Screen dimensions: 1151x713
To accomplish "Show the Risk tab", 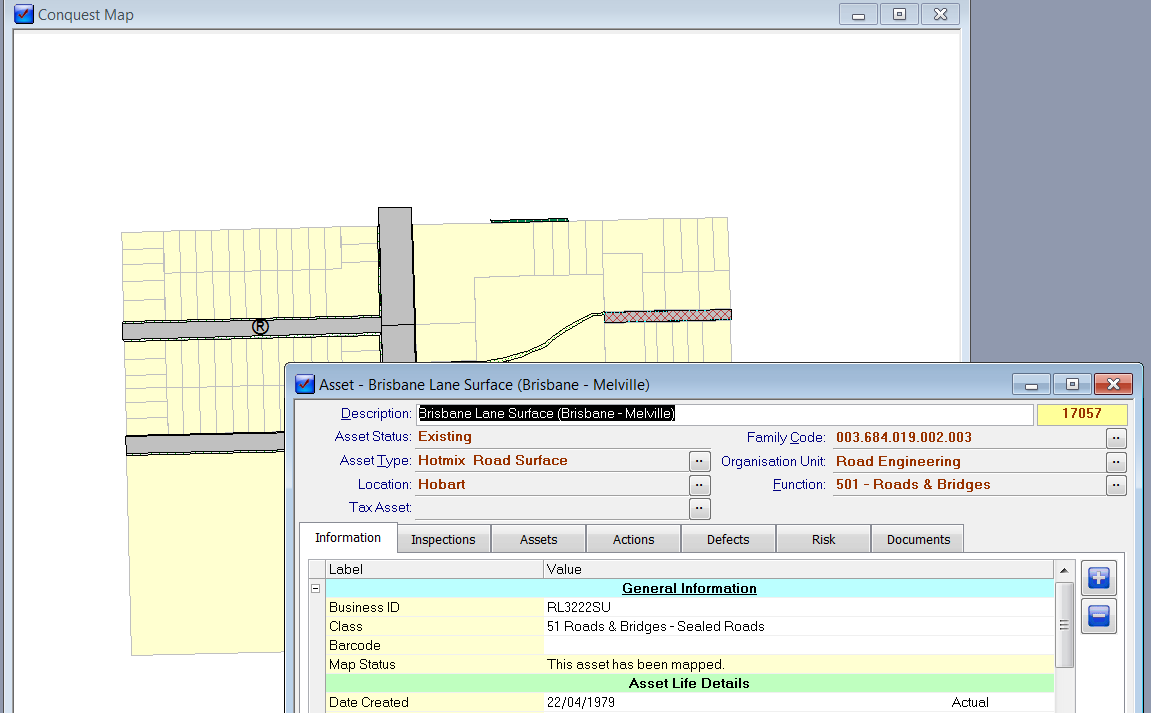I will (823, 540).
